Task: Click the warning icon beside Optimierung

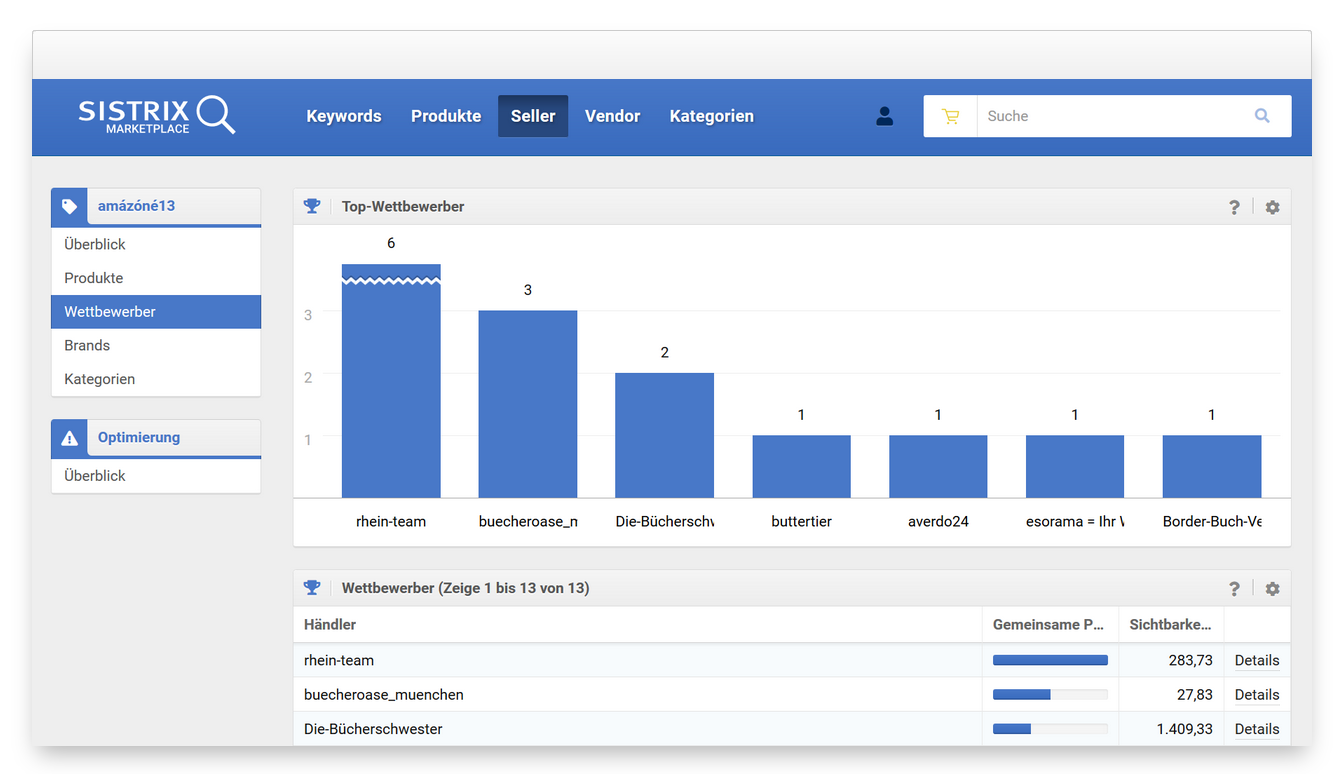Action: [x=69, y=438]
